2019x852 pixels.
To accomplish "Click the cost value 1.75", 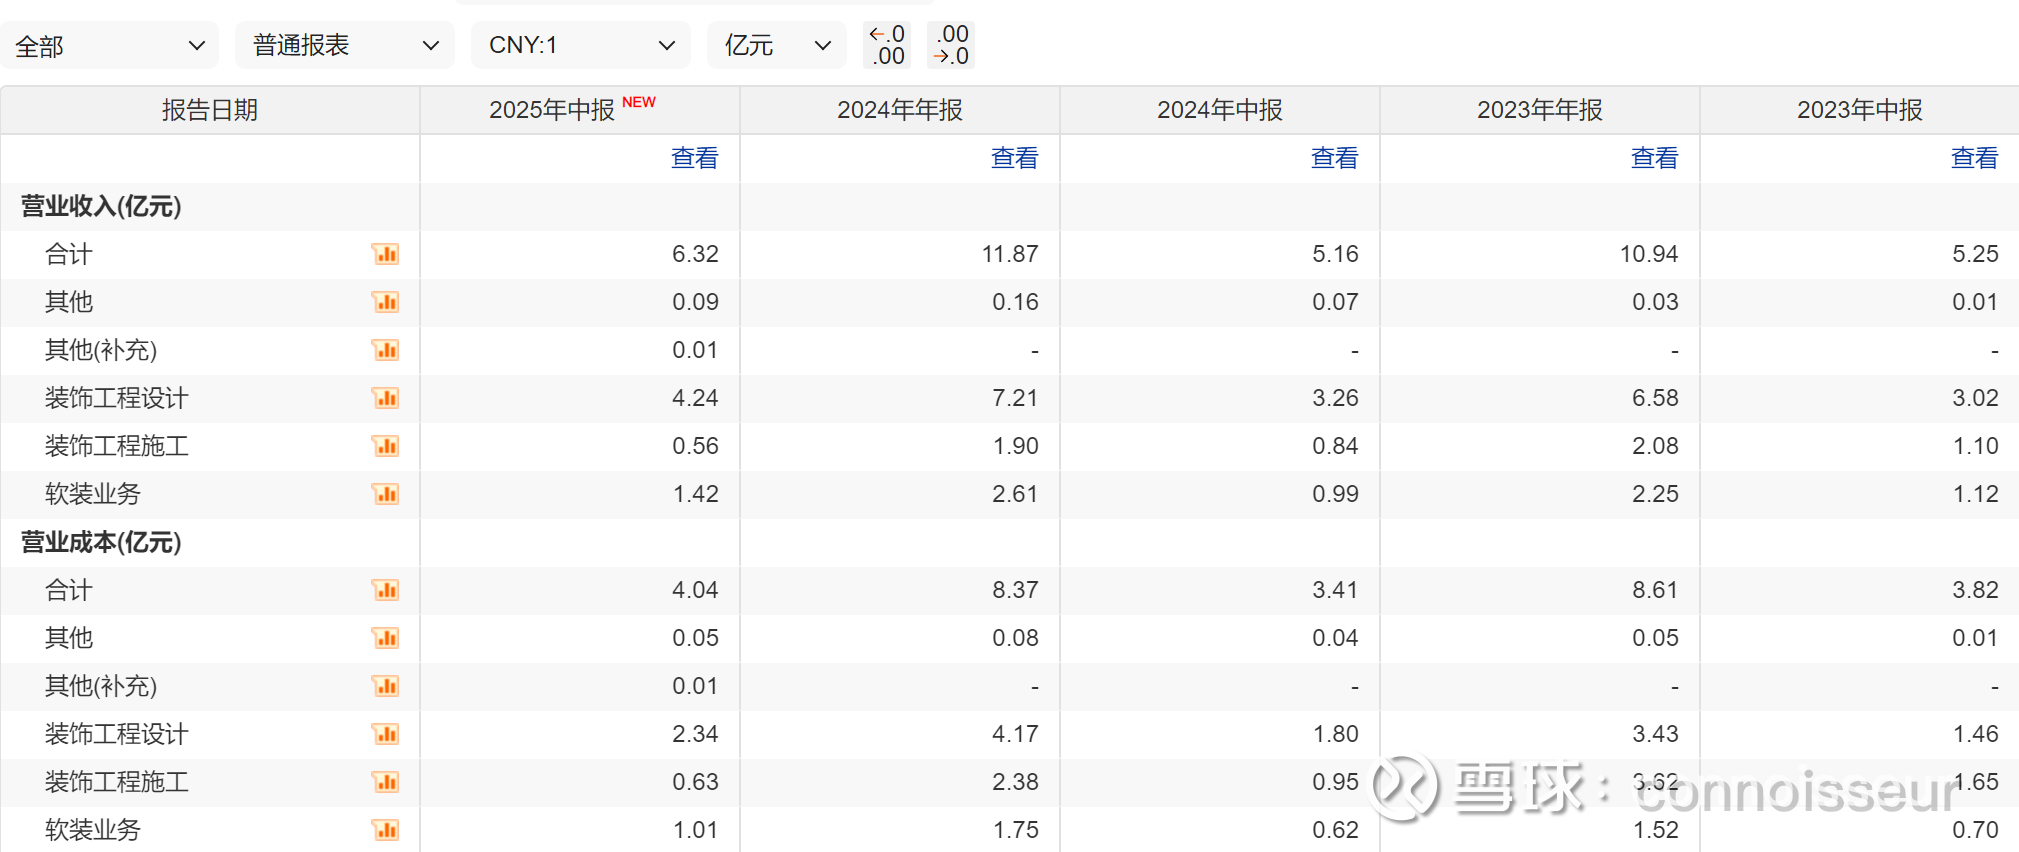I will pyautogui.click(x=1015, y=830).
